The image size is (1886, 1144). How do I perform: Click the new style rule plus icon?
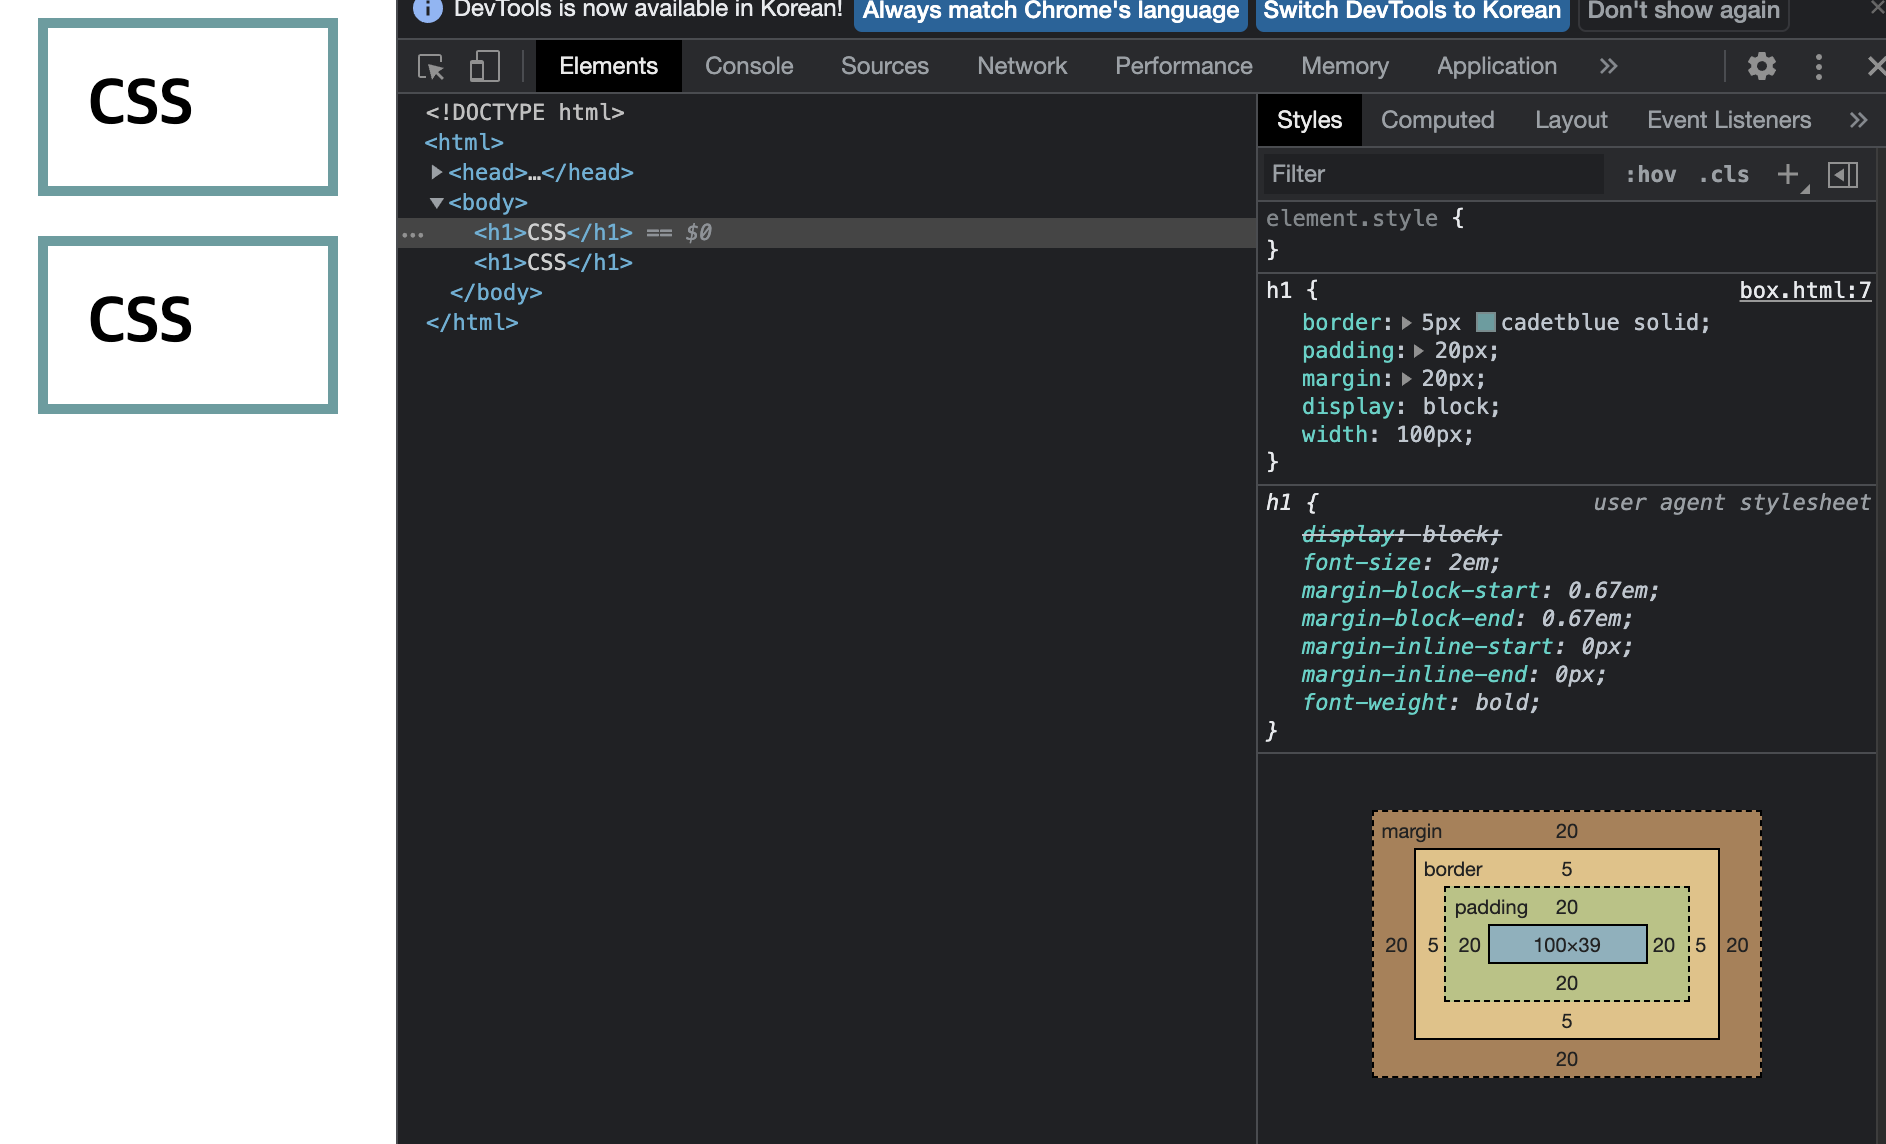click(1789, 175)
